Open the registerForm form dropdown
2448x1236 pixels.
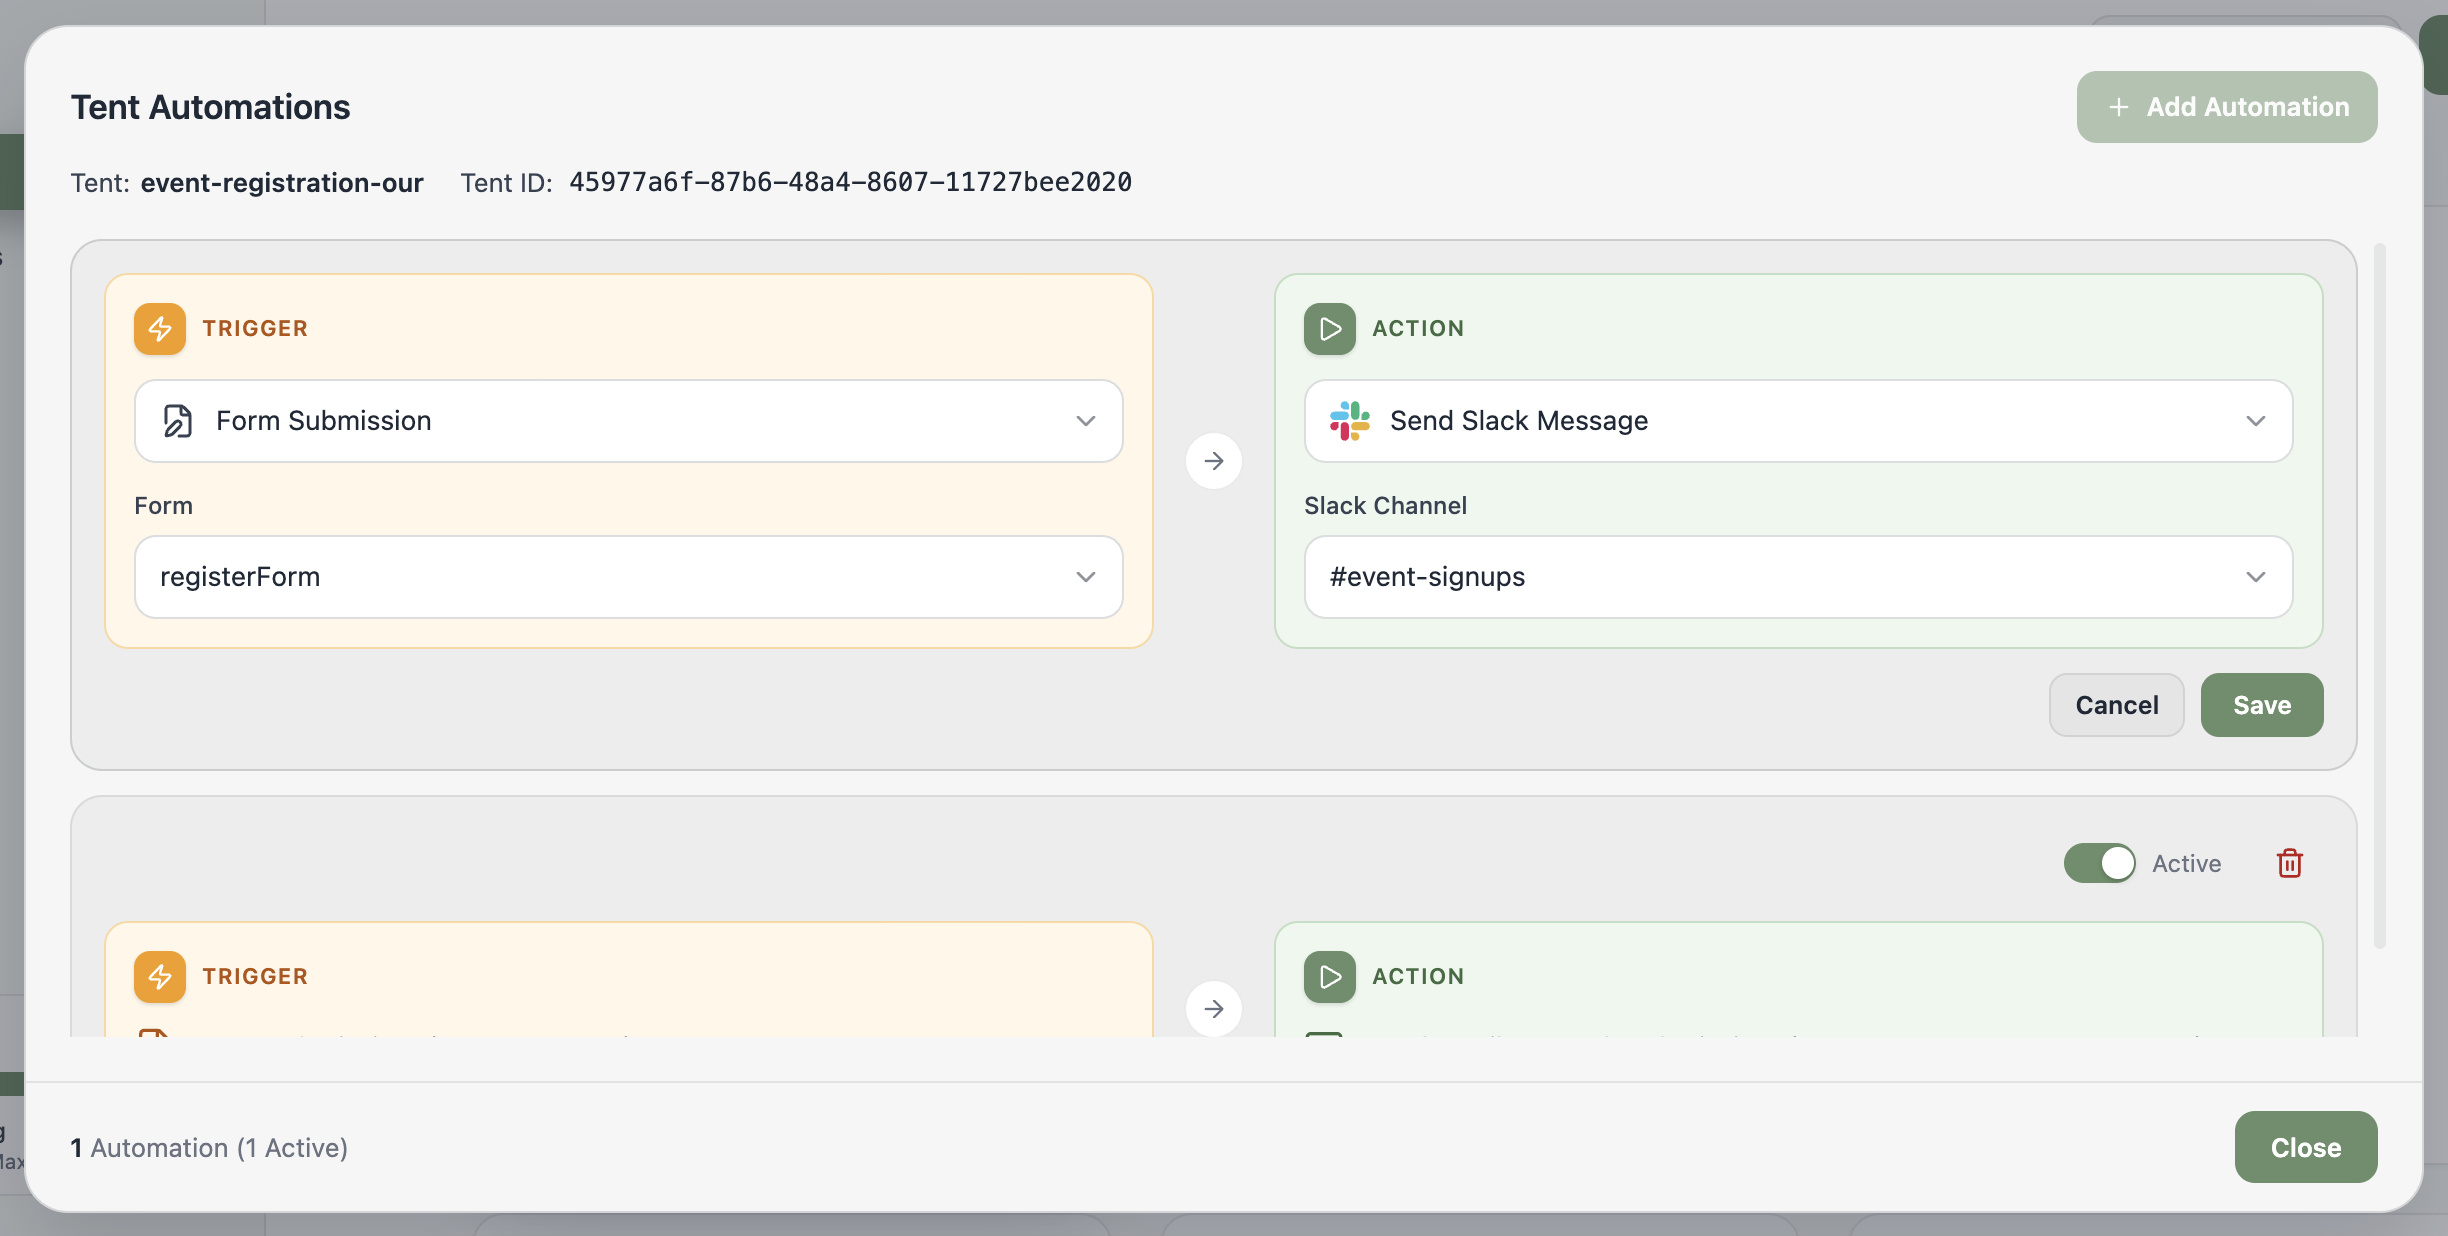click(628, 577)
